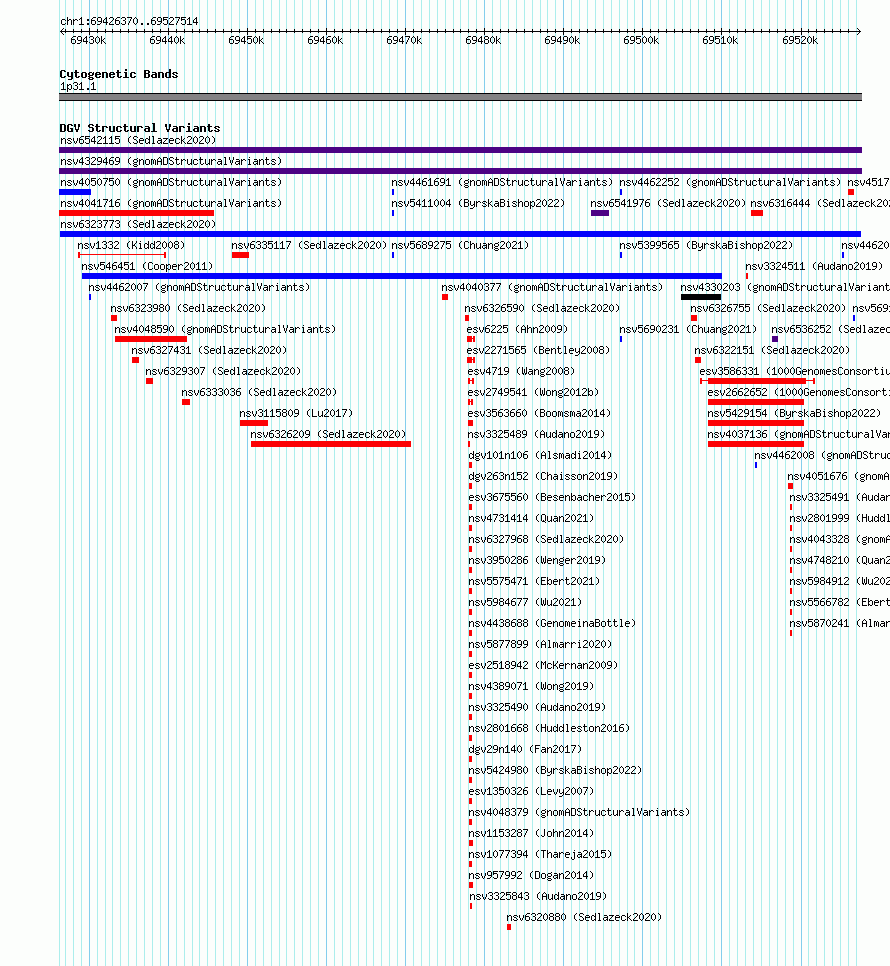The image size is (890, 966).
Task: Select nsv6333036 (Sedlazeck2020) variant
Action: click(259, 392)
